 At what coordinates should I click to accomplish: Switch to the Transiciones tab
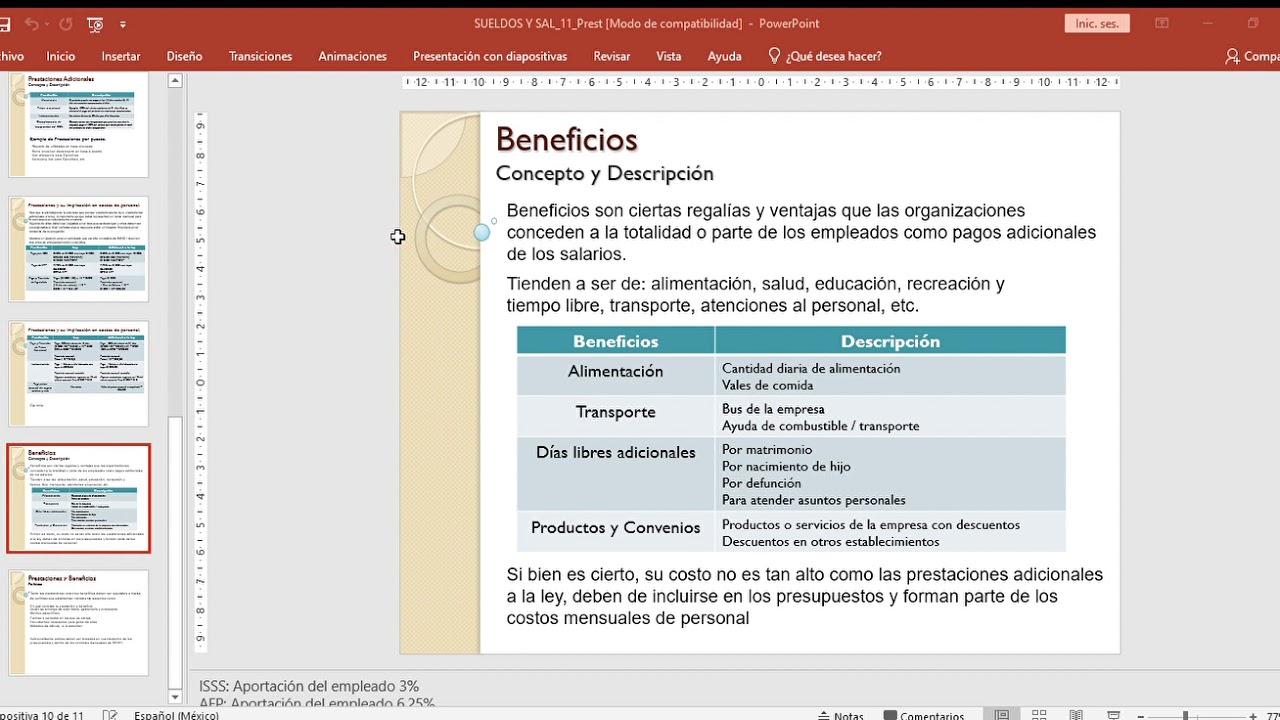point(260,56)
